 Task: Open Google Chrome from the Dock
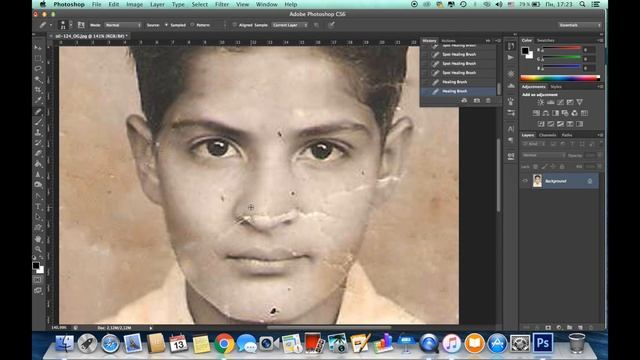coord(224,343)
